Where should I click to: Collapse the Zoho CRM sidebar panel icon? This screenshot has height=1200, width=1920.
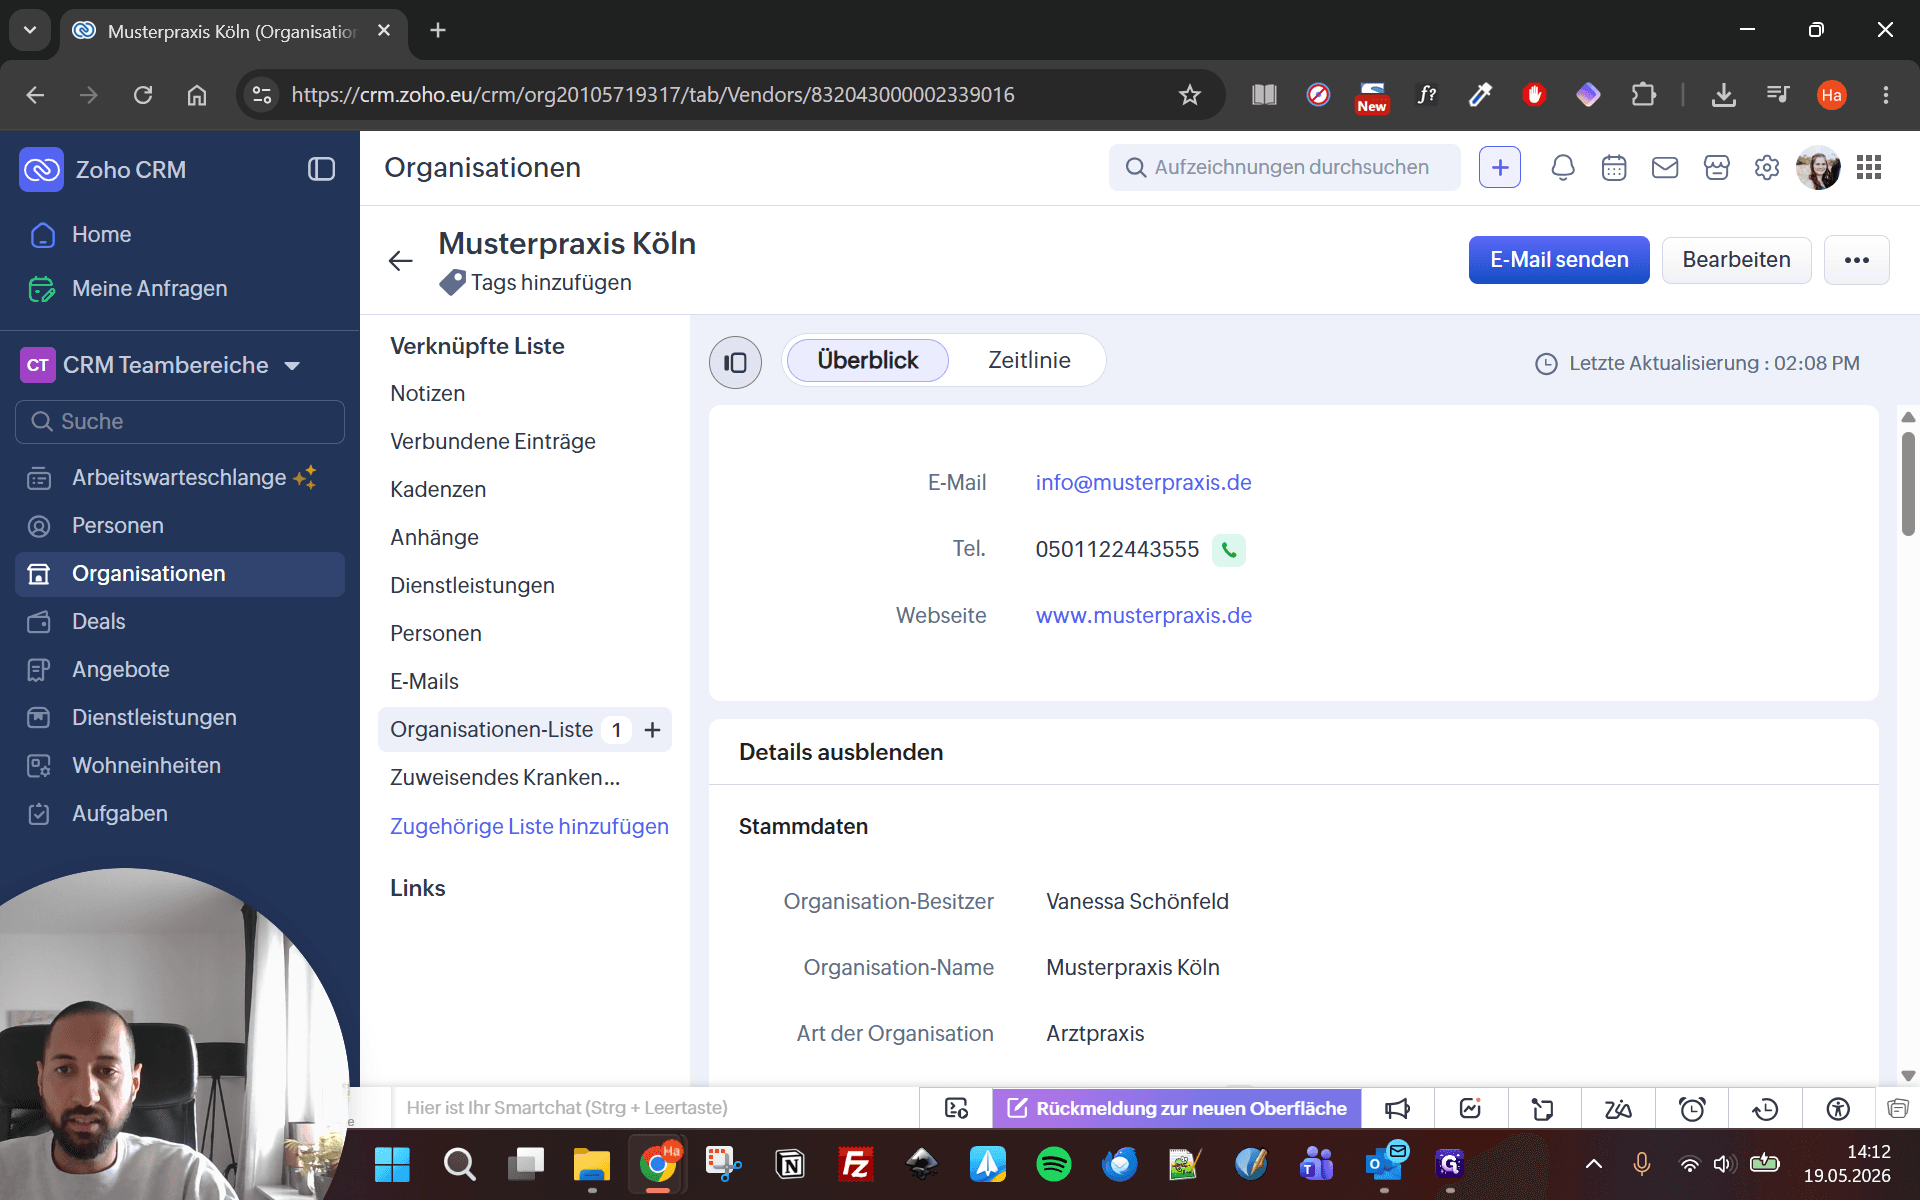point(321,169)
